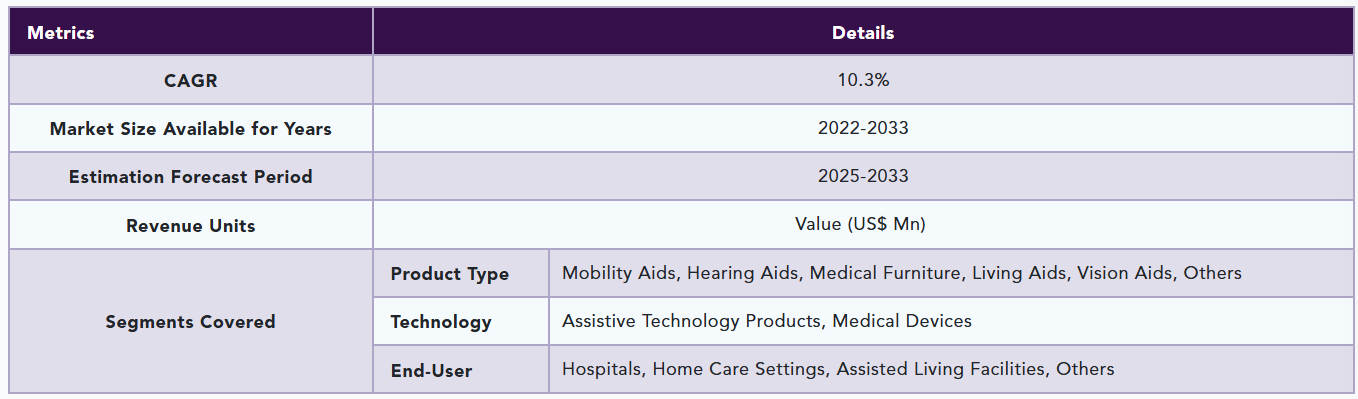Select Estimation Forecast Period label
The width and height of the screenshot is (1358, 399).
(191, 176)
